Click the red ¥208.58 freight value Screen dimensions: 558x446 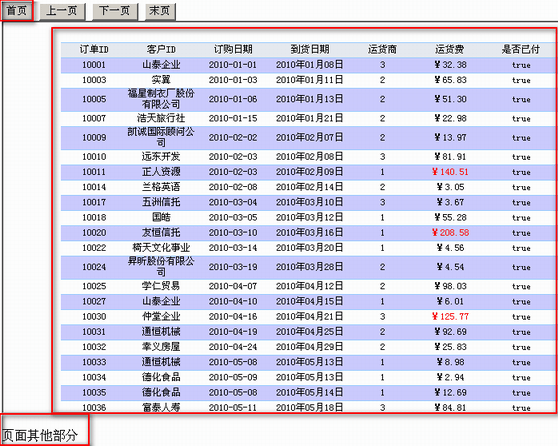click(x=450, y=233)
